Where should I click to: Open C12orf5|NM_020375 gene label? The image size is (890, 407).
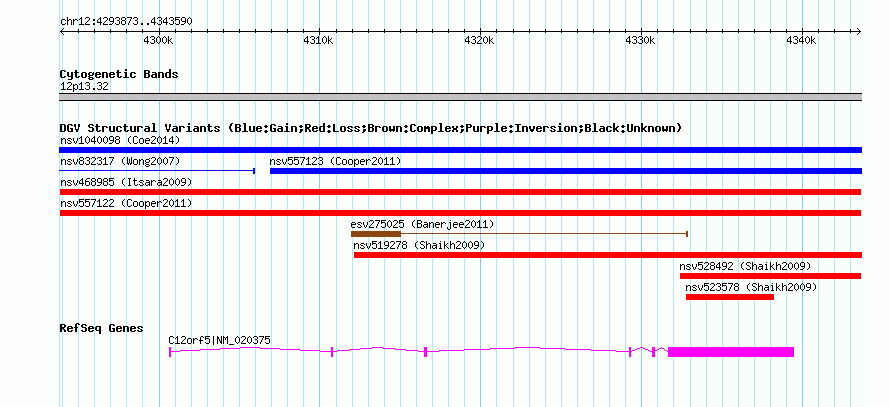(220, 341)
